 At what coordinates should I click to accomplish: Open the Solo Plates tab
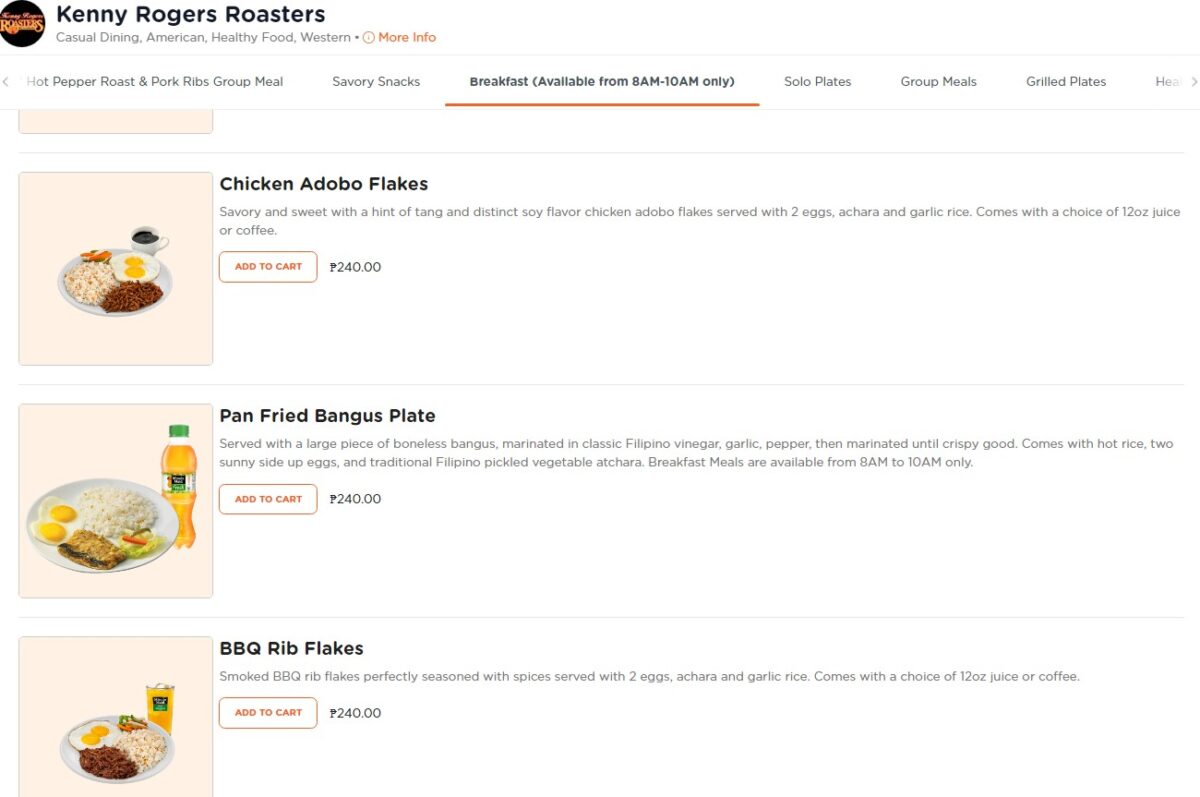817,81
